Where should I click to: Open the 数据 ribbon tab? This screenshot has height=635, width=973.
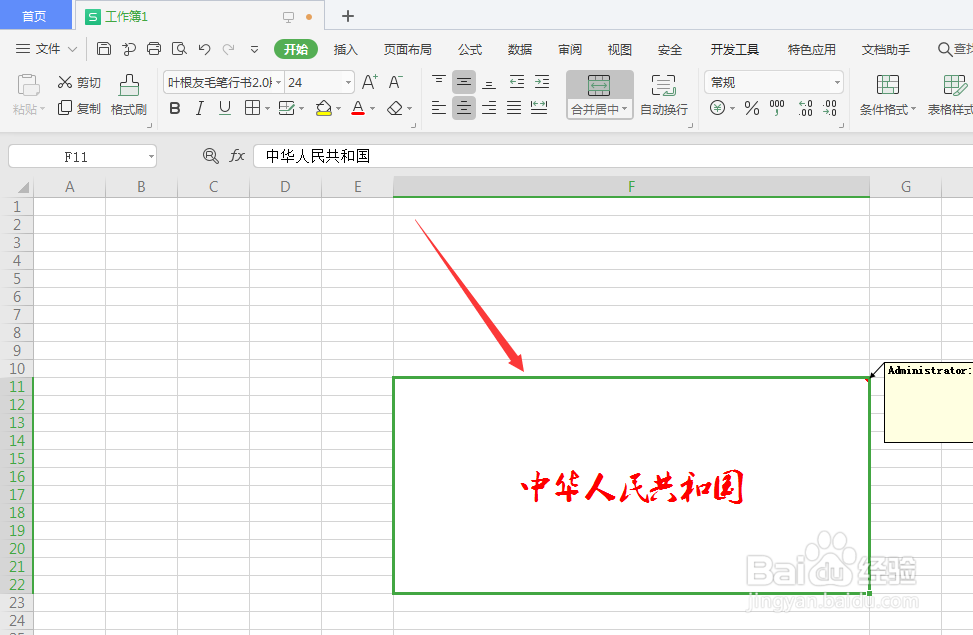pyautogui.click(x=520, y=48)
